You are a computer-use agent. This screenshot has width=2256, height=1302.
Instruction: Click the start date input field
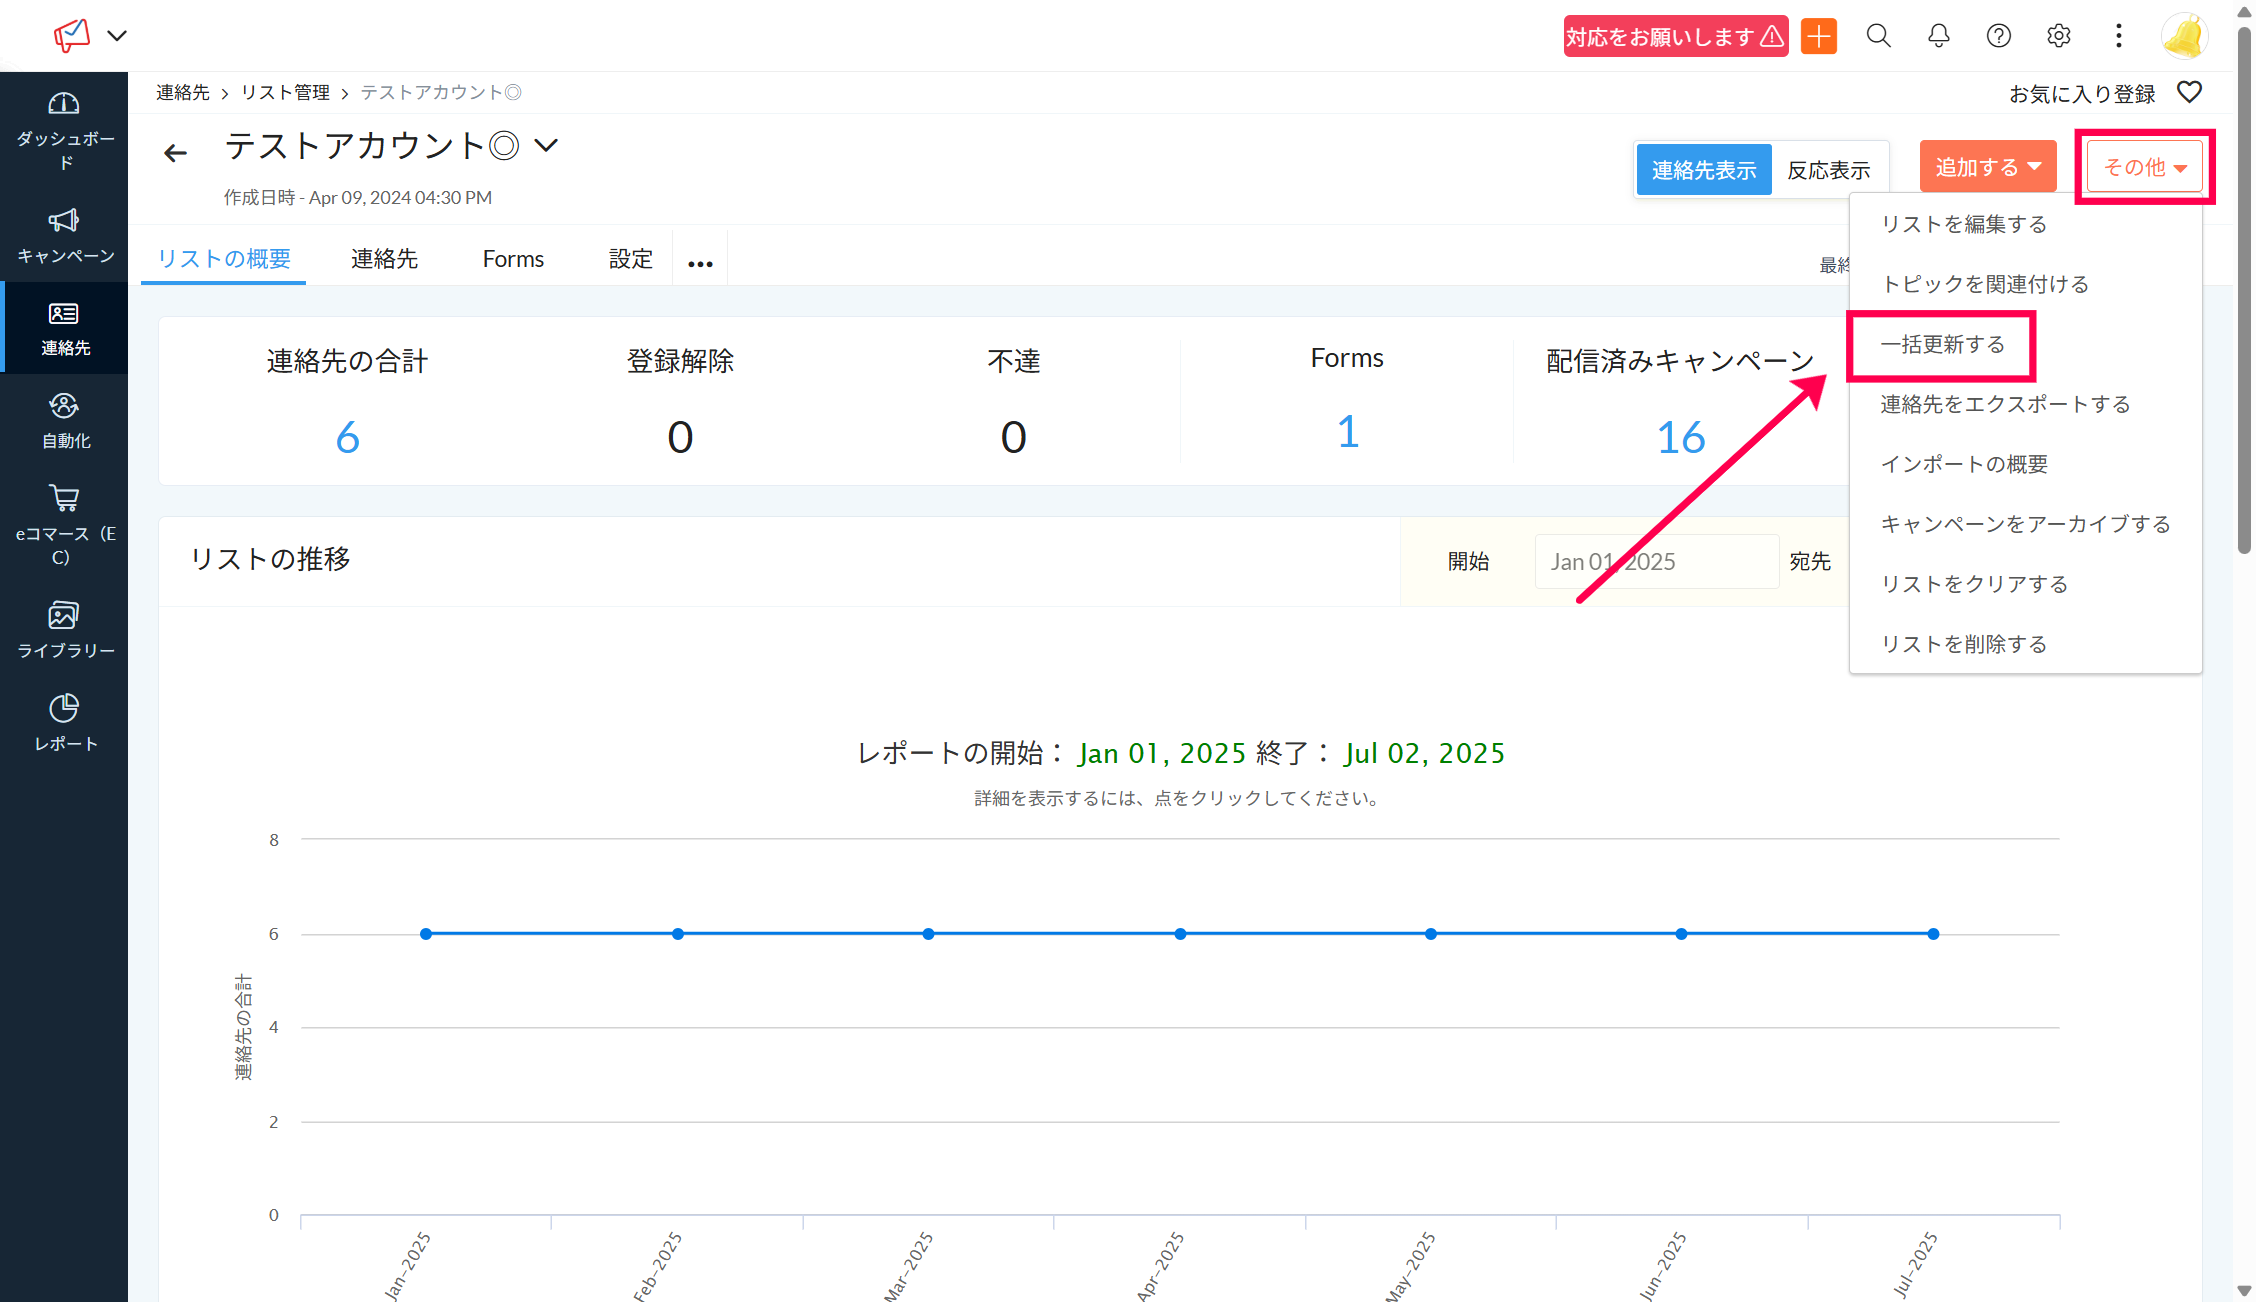click(1655, 561)
